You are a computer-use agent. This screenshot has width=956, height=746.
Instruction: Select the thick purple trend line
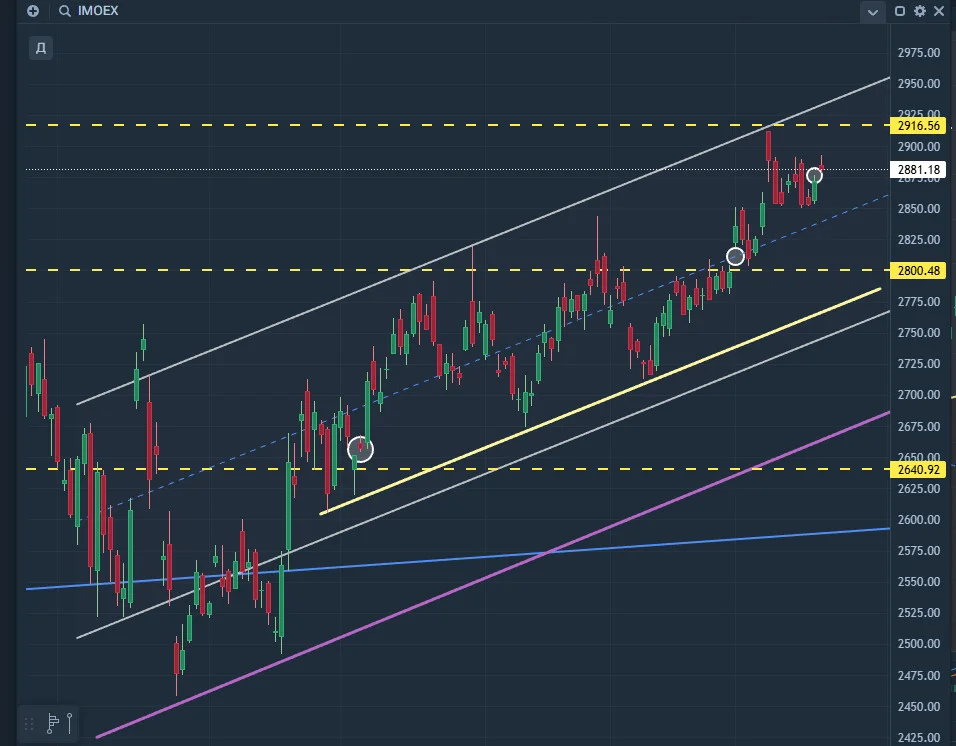click(x=493, y=575)
